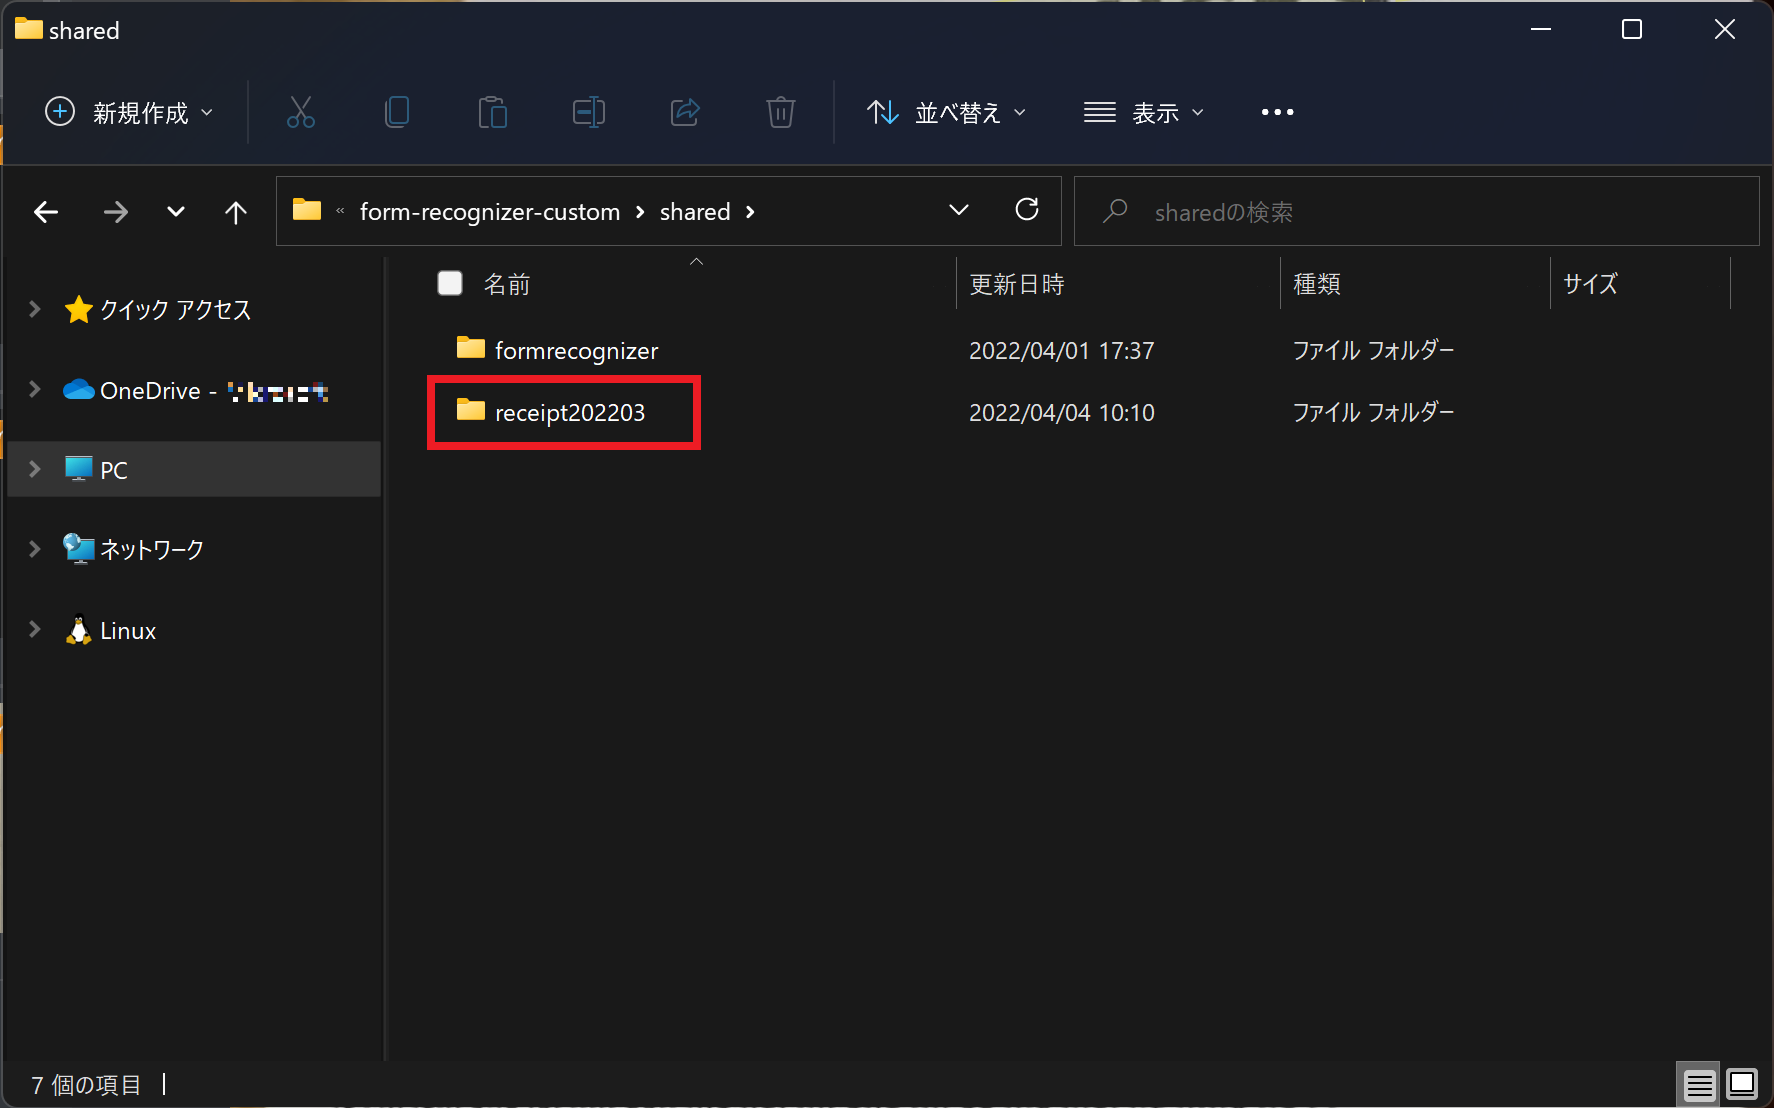Go up one folder level
This screenshot has width=1774, height=1108.
click(236, 212)
